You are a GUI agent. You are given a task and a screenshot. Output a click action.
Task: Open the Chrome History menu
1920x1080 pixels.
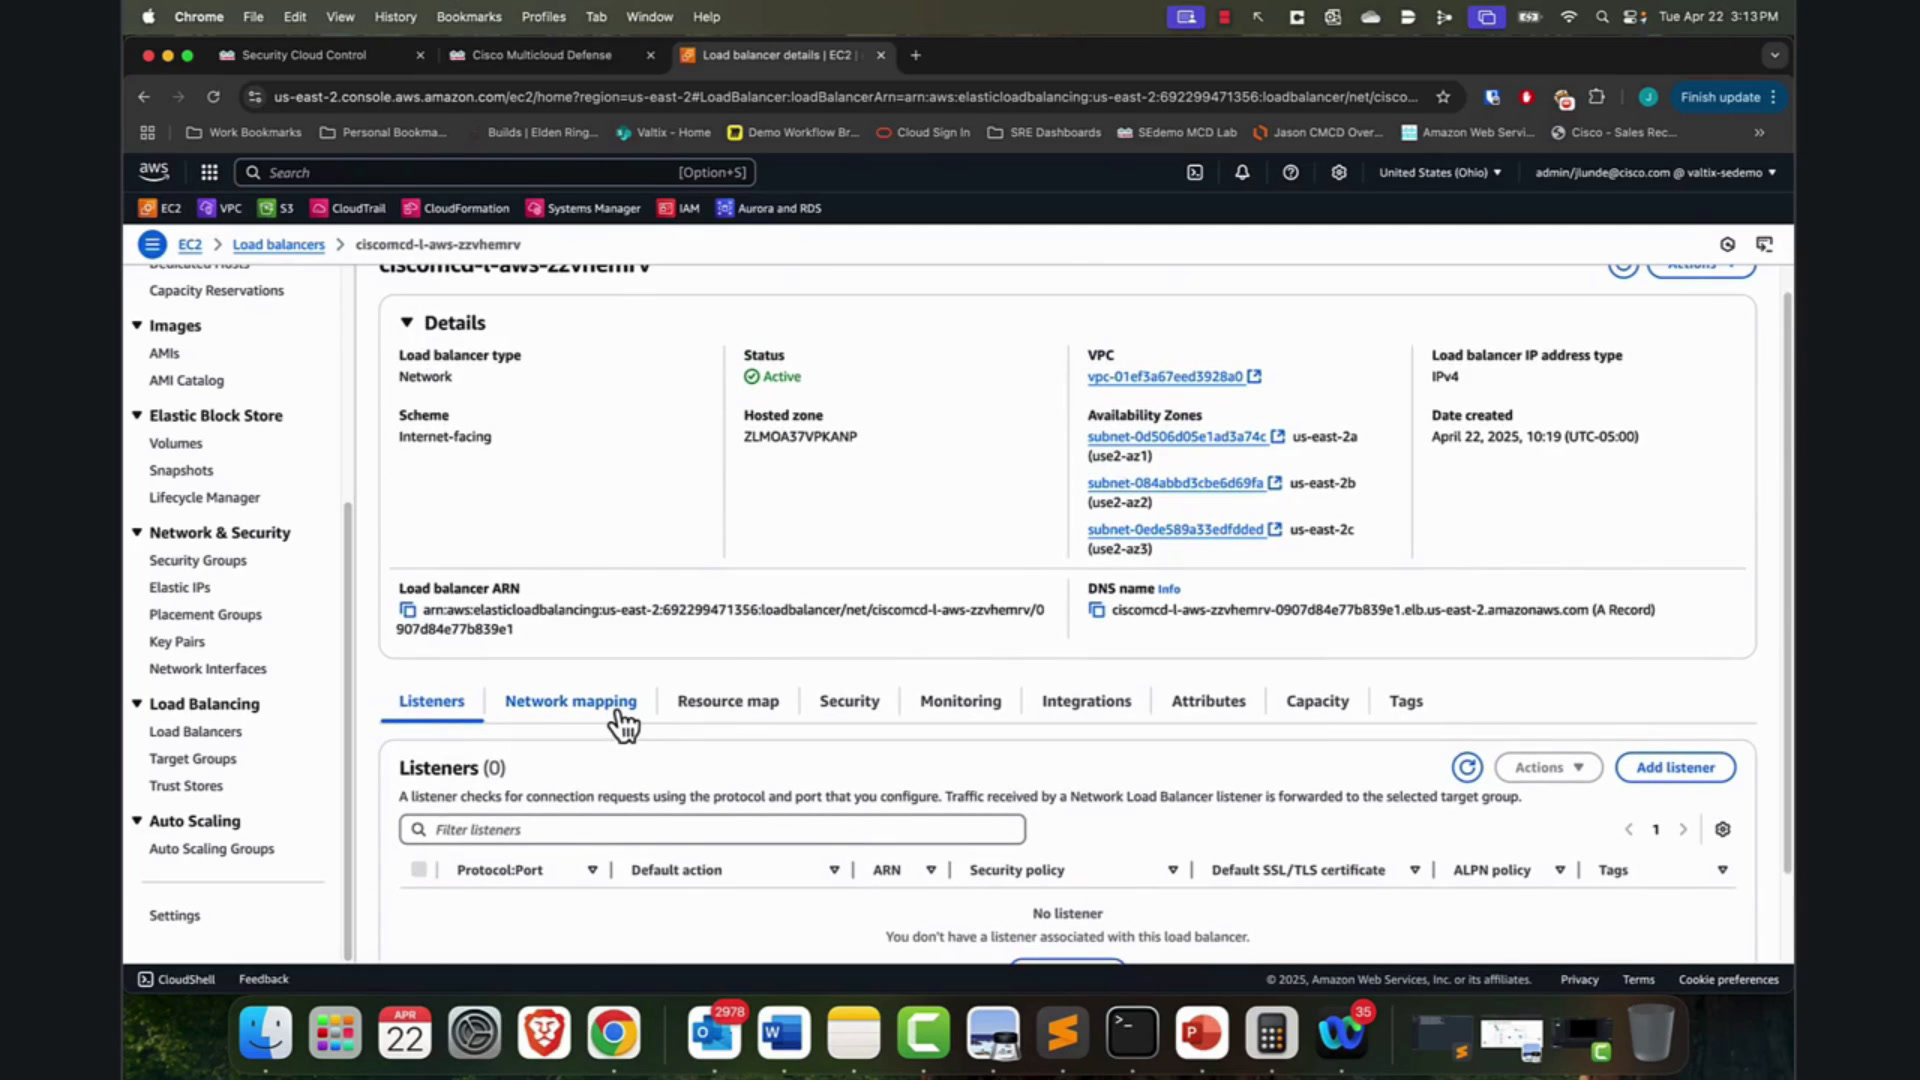pos(395,16)
